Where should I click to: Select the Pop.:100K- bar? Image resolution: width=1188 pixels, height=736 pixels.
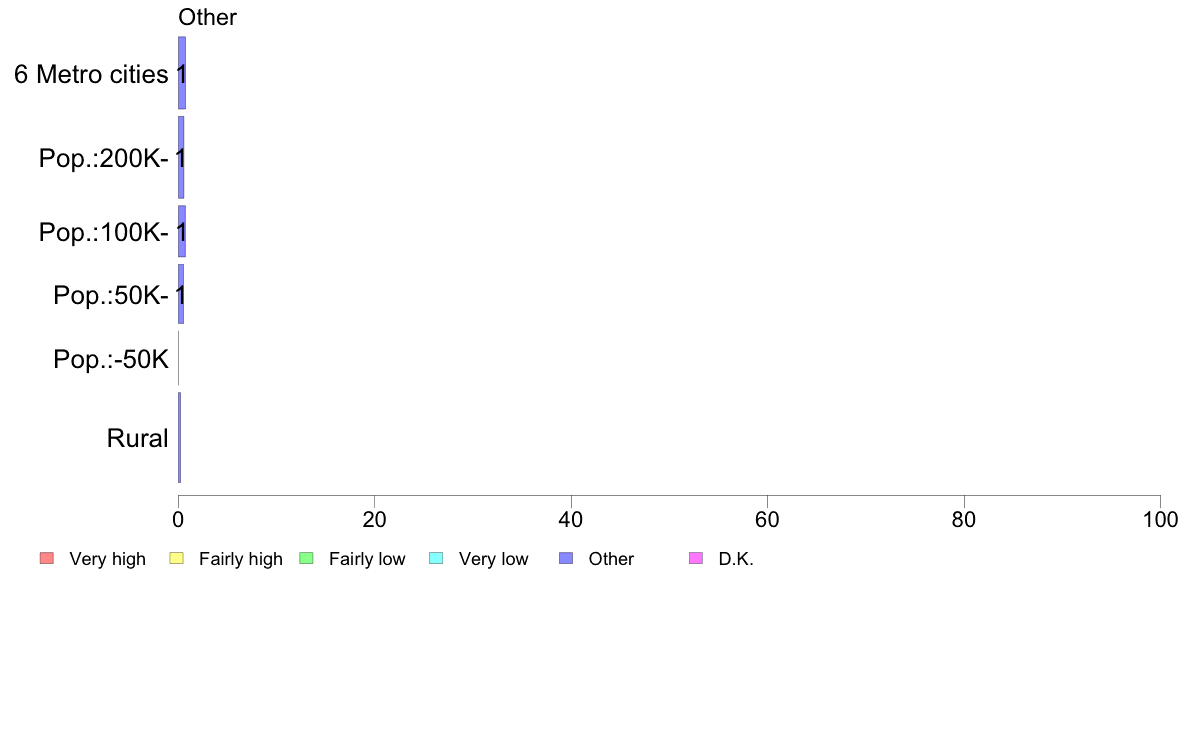point(182,231)
